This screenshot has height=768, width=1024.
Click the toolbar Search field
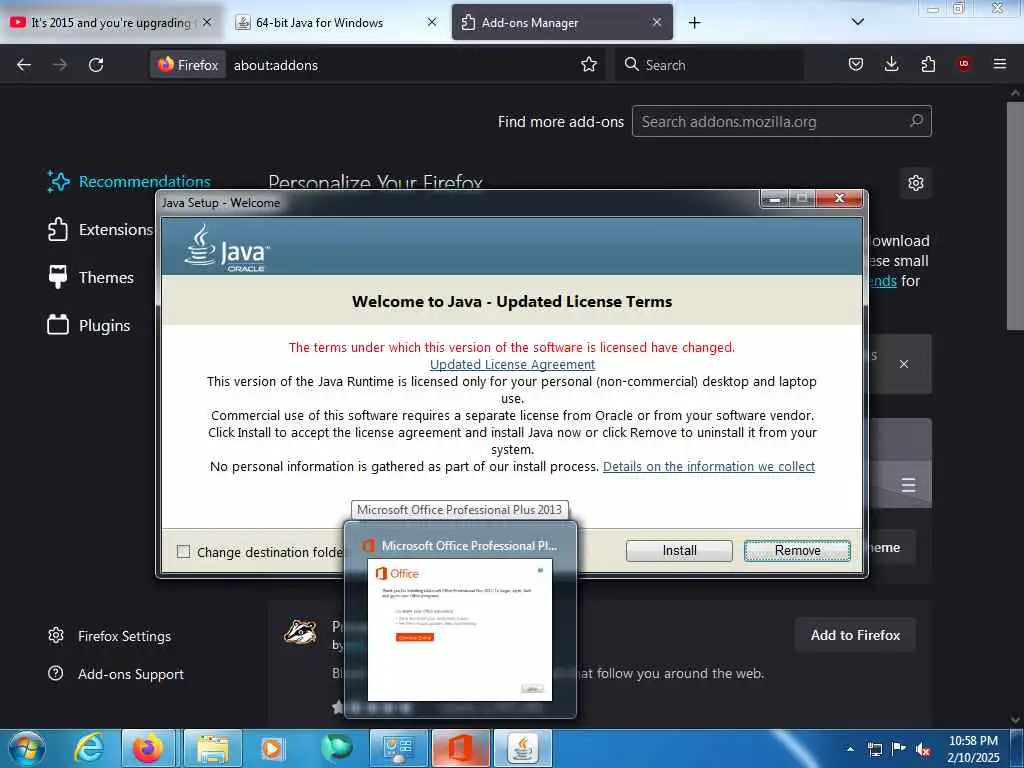pos(709,65)
